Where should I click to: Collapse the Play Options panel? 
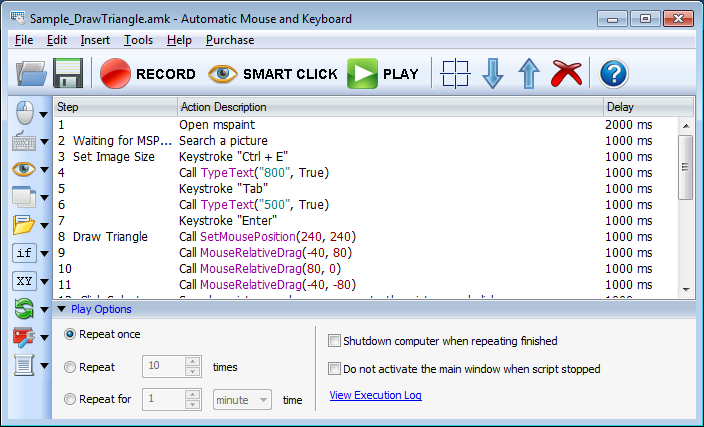[x=61, y=309]
